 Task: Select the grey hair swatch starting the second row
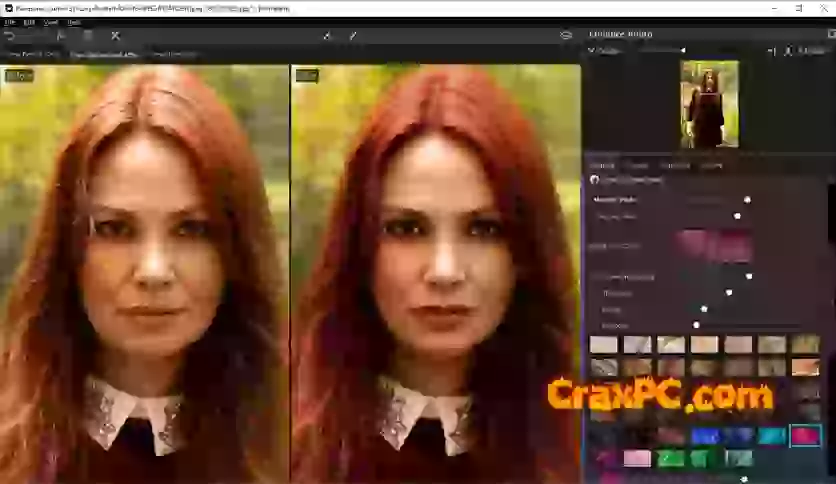[x=604, y=367]
